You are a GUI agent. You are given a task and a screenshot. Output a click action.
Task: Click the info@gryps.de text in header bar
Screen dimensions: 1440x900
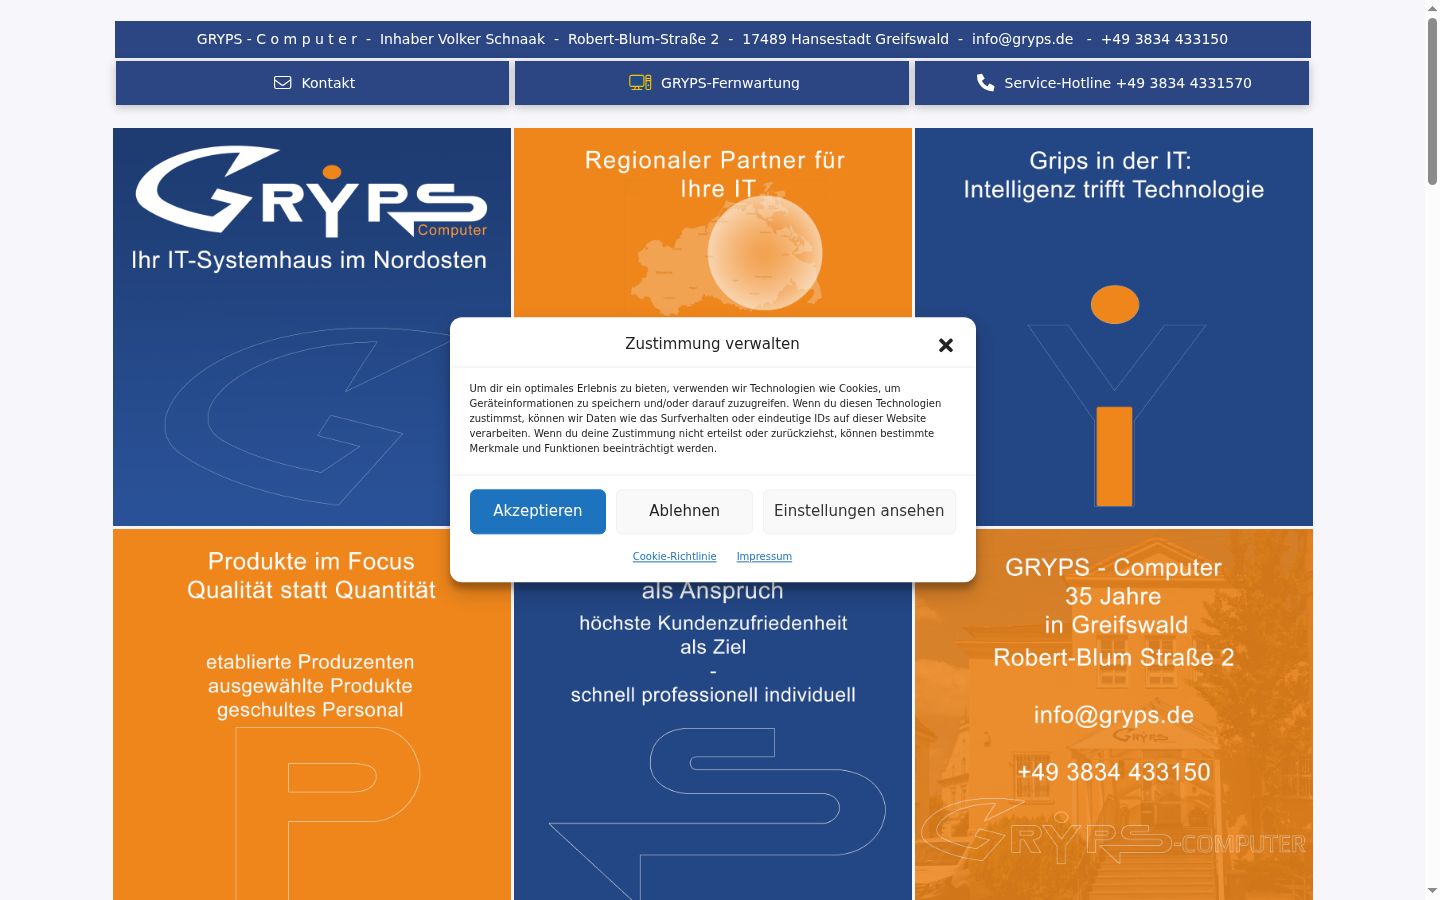1022,39
